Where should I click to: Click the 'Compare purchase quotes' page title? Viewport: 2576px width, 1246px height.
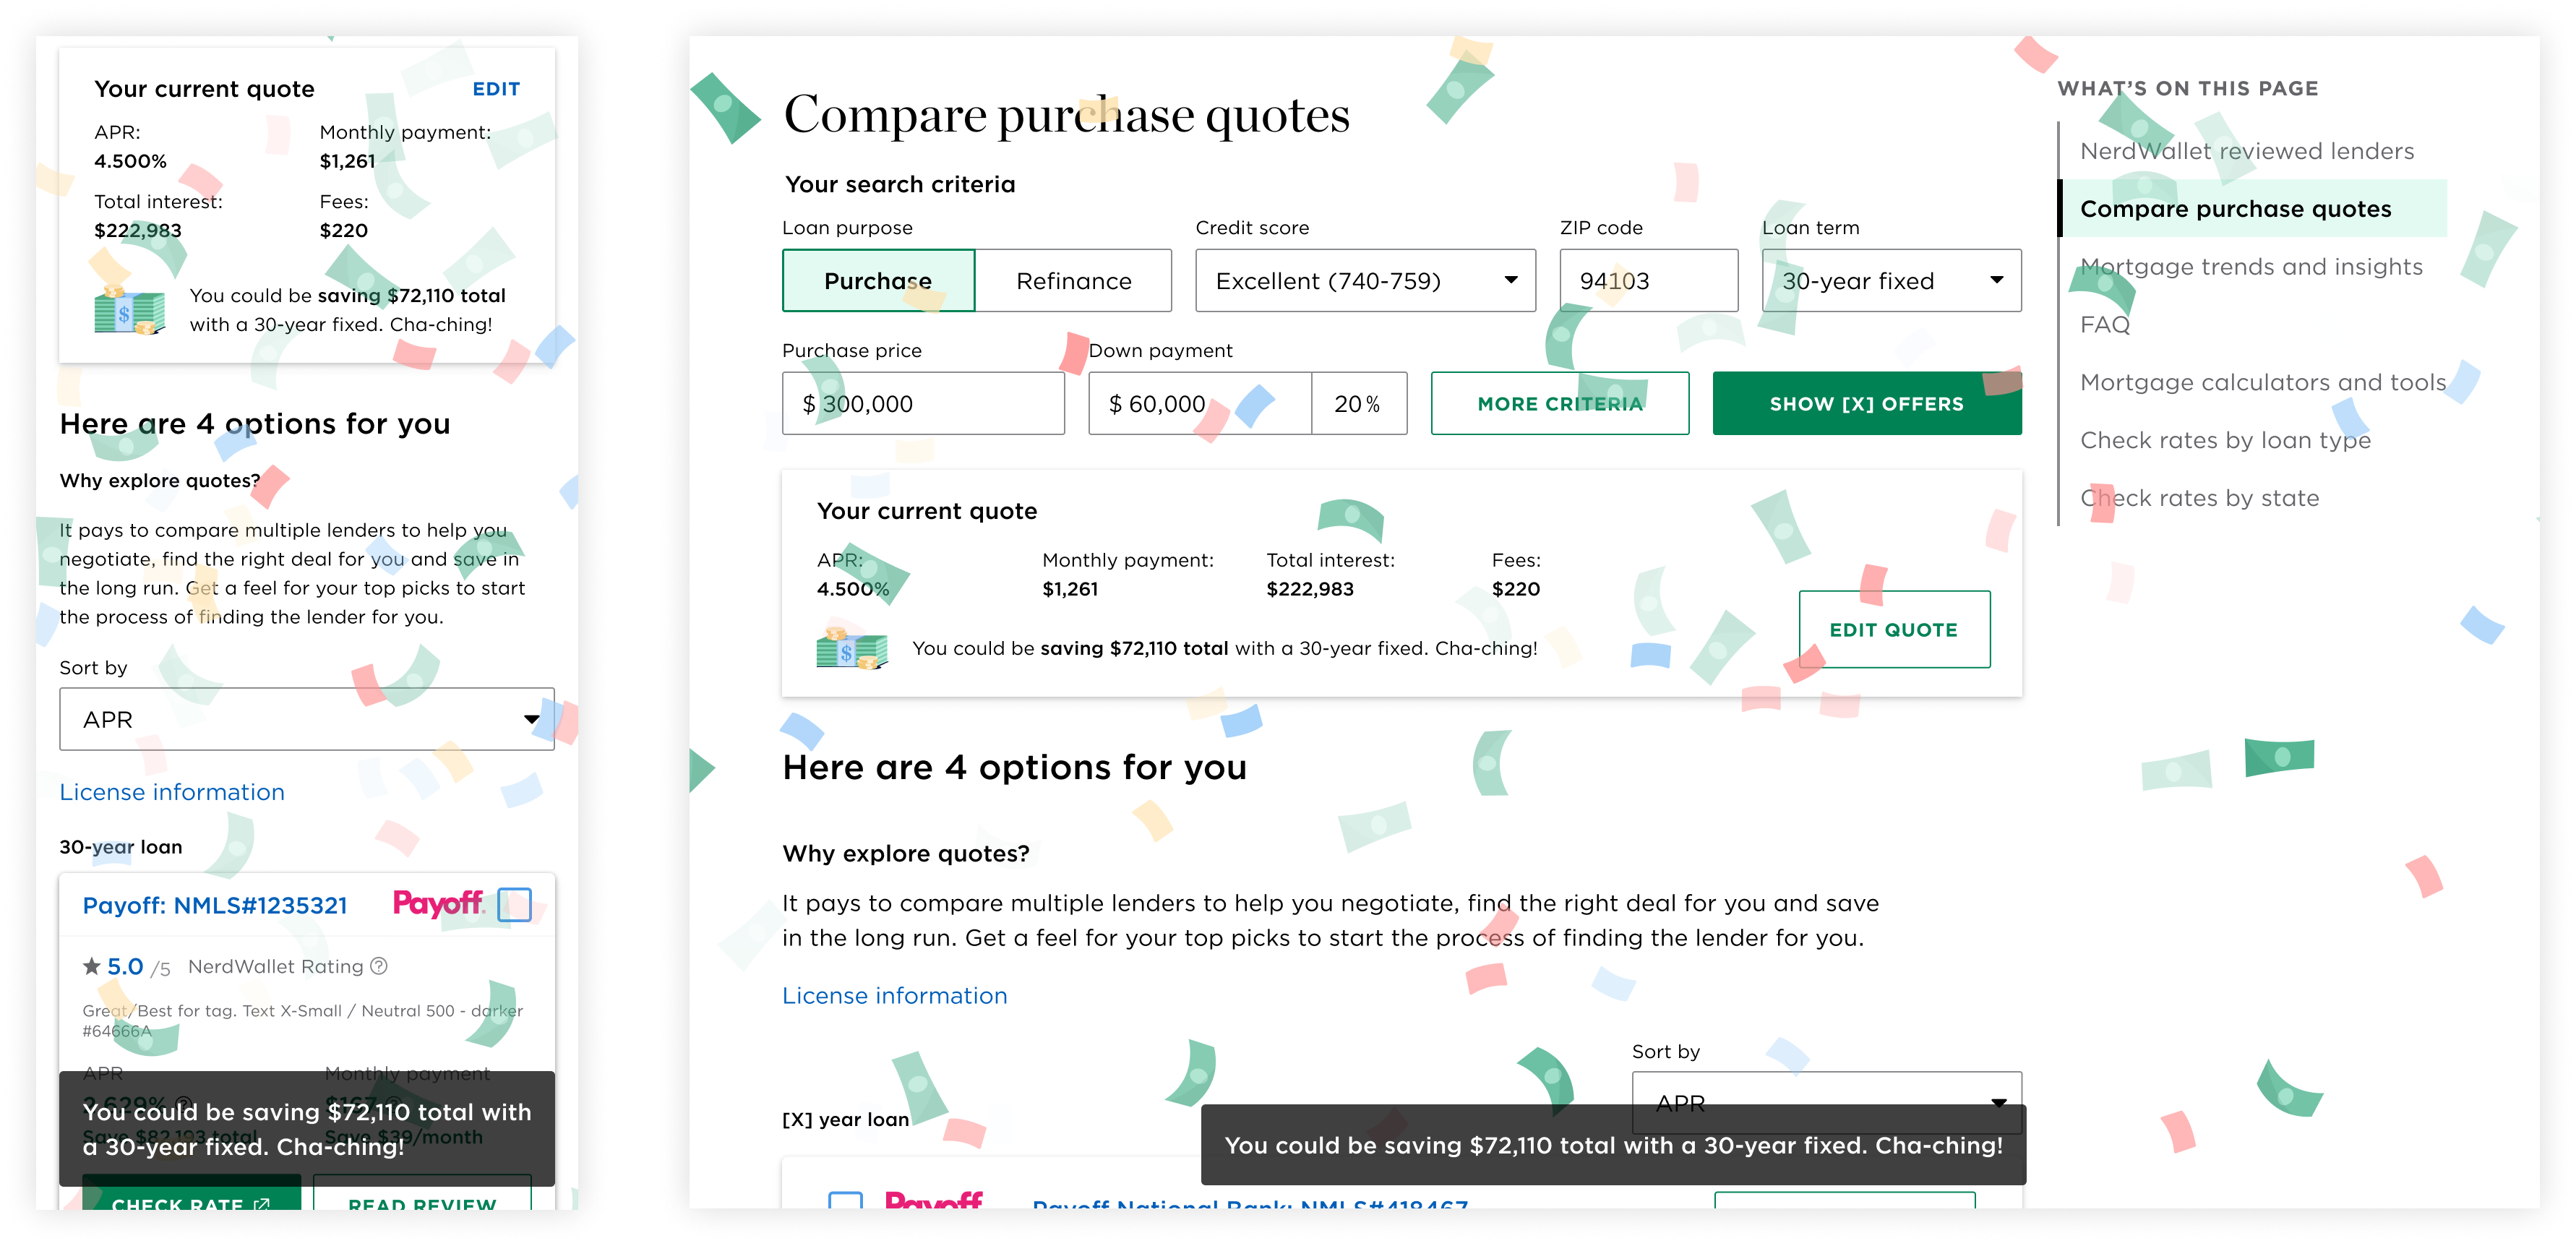tap(1066, 116)
